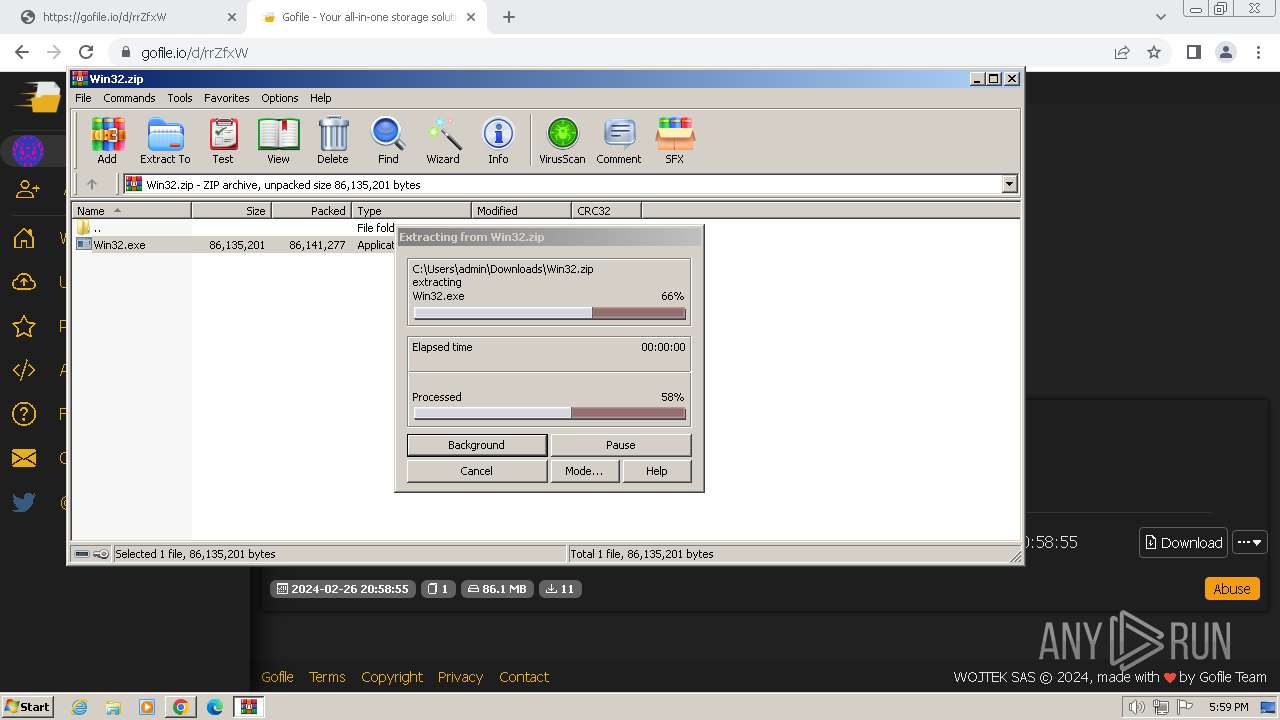Screen dimensions: 1280x720
Task: Pause the extraction
Action: [x=620, y=445]
